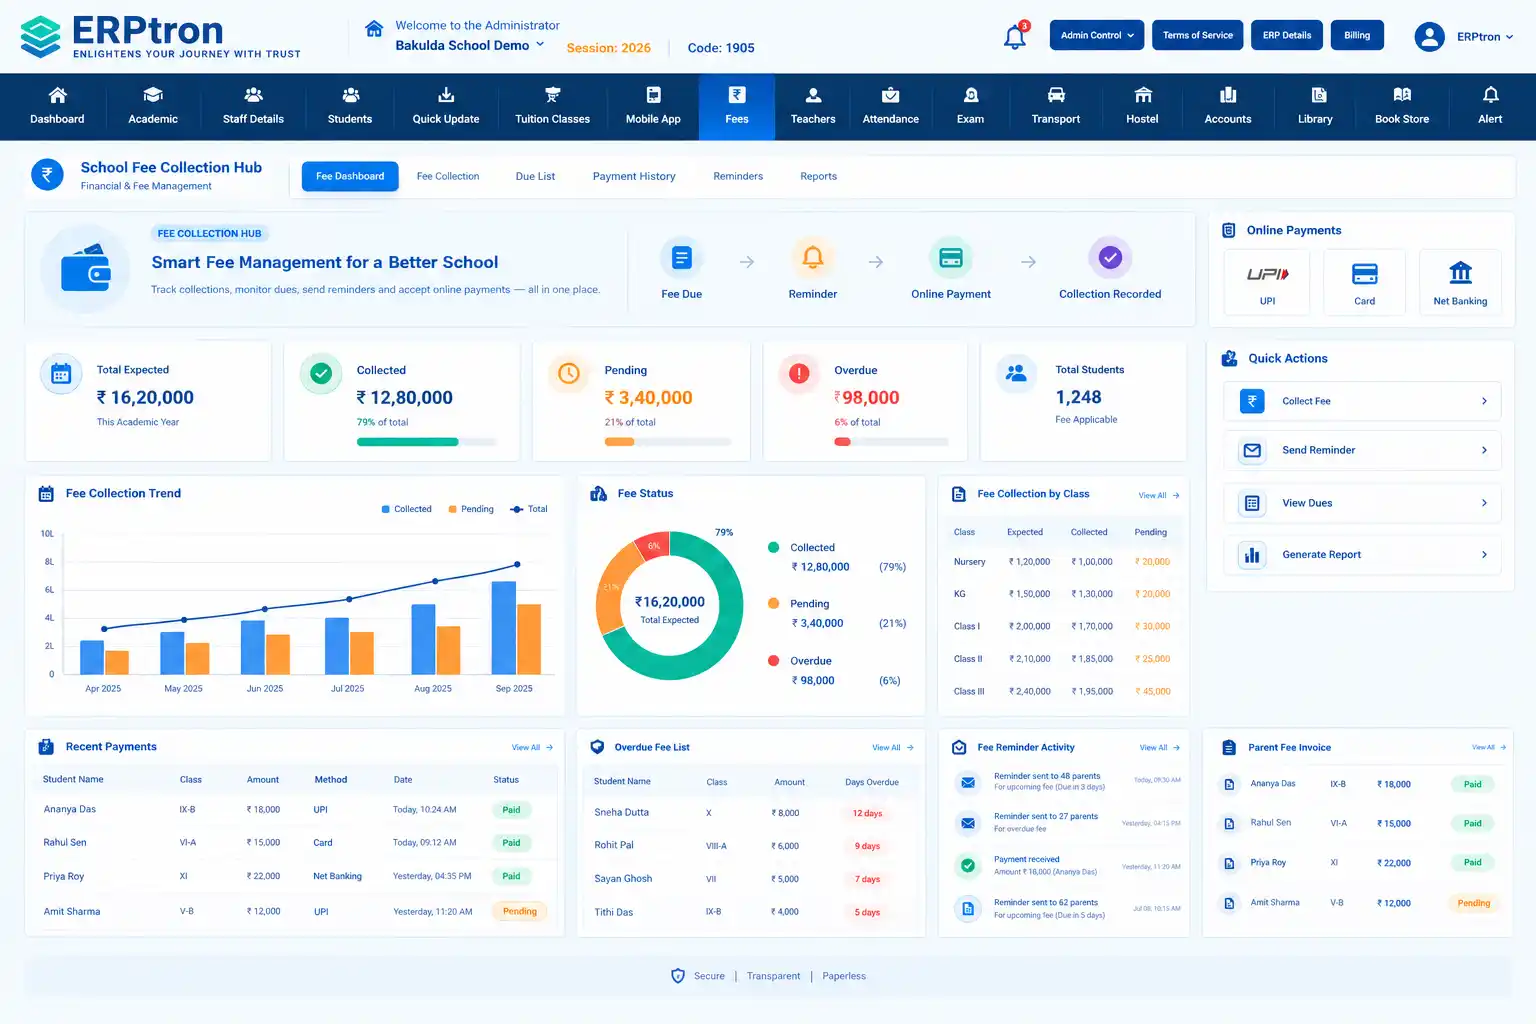Click the Terms of Service button
This screenshot has width=1536, height=1024.
1198,35
